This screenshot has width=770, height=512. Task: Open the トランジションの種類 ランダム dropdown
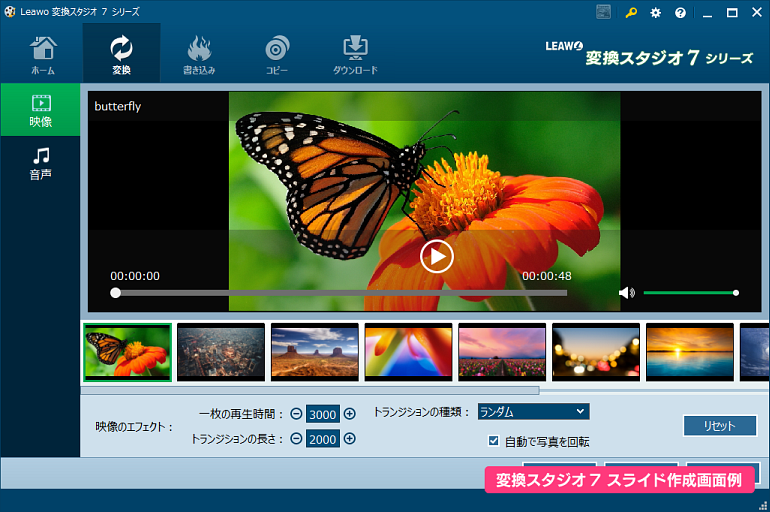pos(533,411)
